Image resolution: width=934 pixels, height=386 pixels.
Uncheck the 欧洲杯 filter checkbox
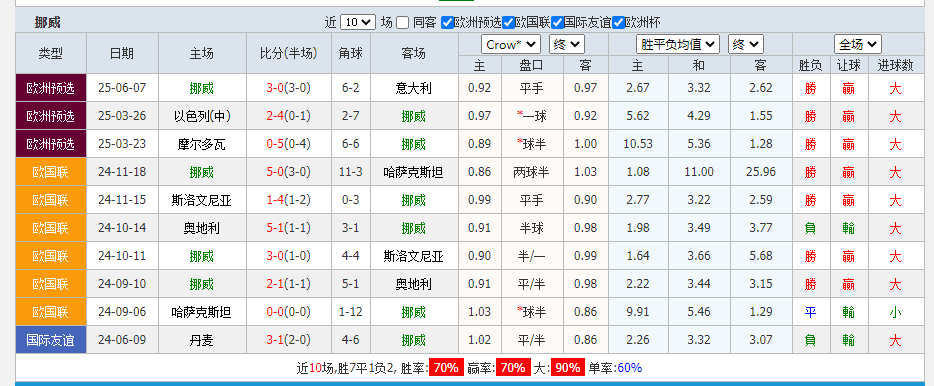tap(618, 23)
